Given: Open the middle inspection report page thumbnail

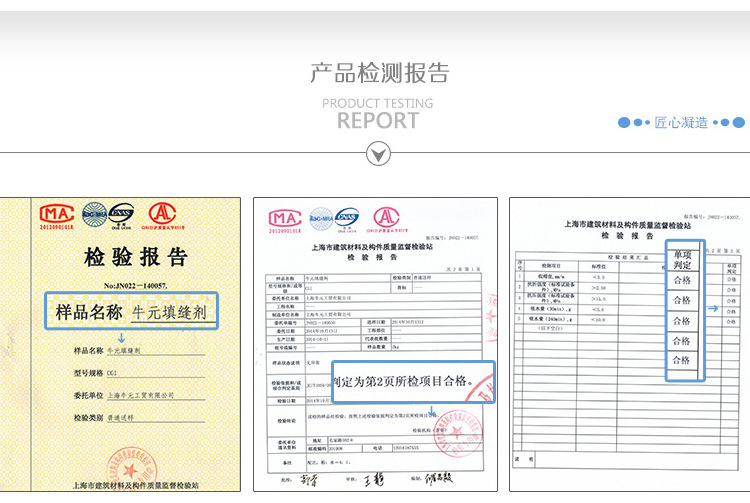Looking at the screenshot, I should pyautogui.click(x=375, y=344).
